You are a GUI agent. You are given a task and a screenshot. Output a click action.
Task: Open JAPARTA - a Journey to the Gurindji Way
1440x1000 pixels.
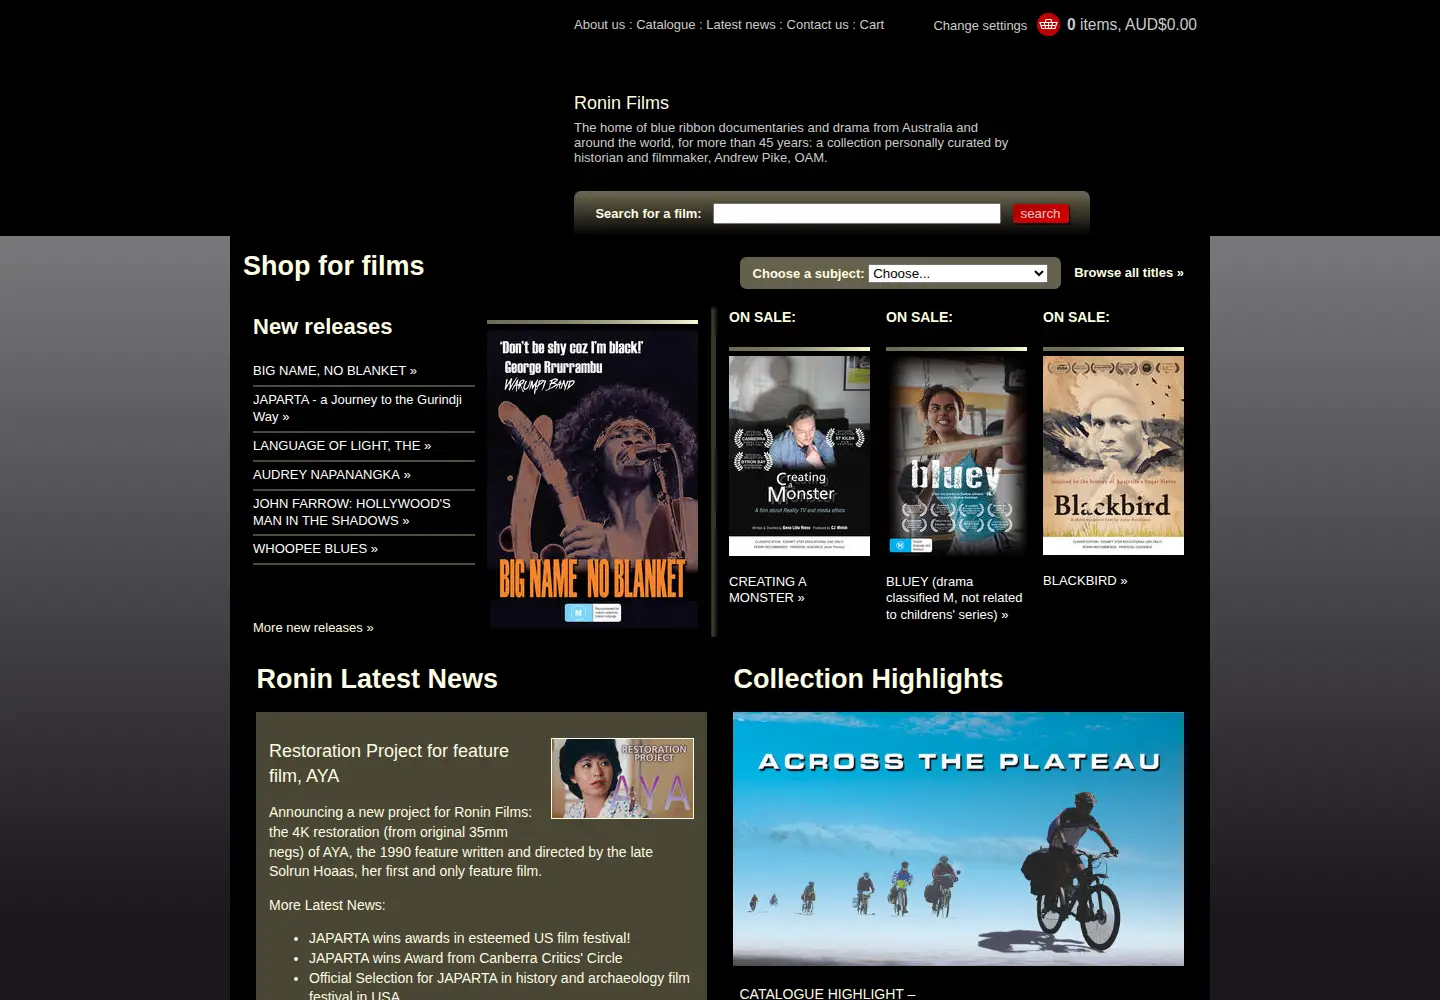pyautogui.click(x=357, y=408)
